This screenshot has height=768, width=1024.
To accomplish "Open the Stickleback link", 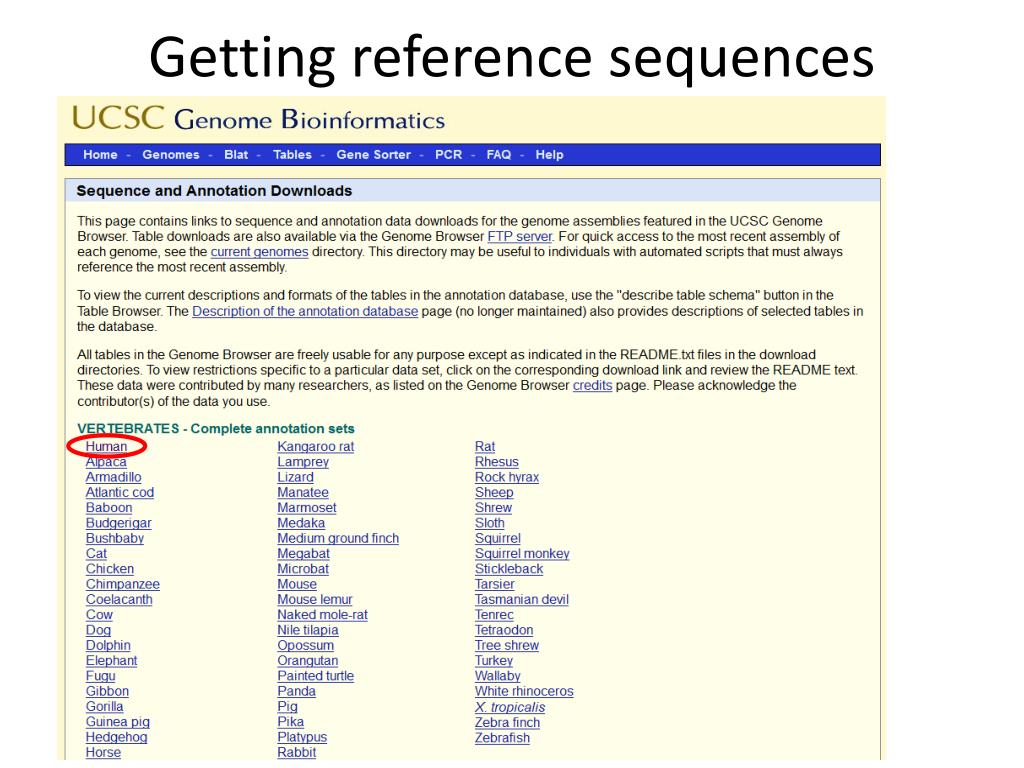I will point(509,569).
